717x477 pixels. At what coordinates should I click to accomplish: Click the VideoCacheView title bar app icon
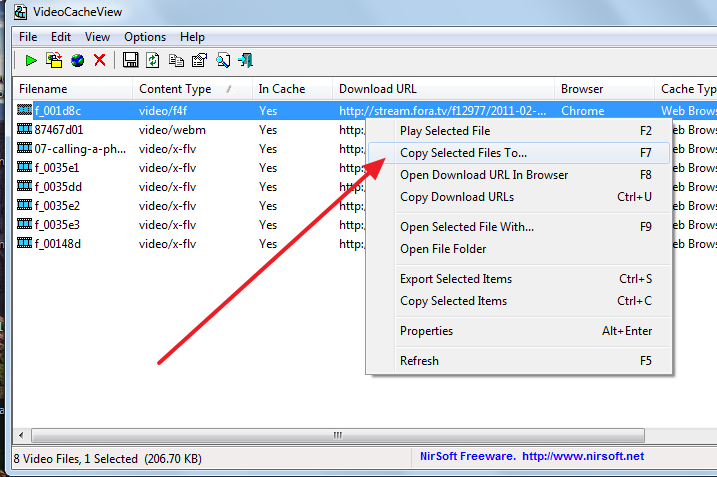tap(20, 12)
